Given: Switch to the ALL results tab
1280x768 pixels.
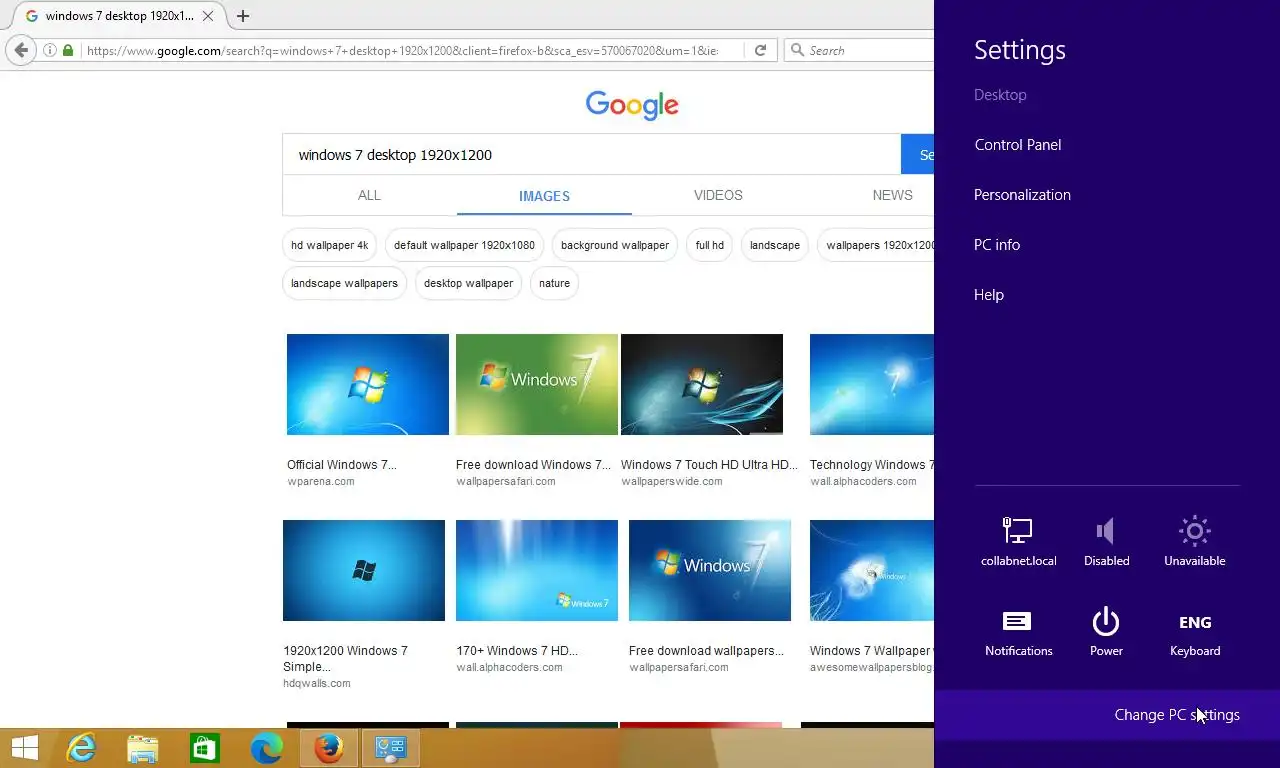Looking at the screenshot, I should (x=369, y=195).
